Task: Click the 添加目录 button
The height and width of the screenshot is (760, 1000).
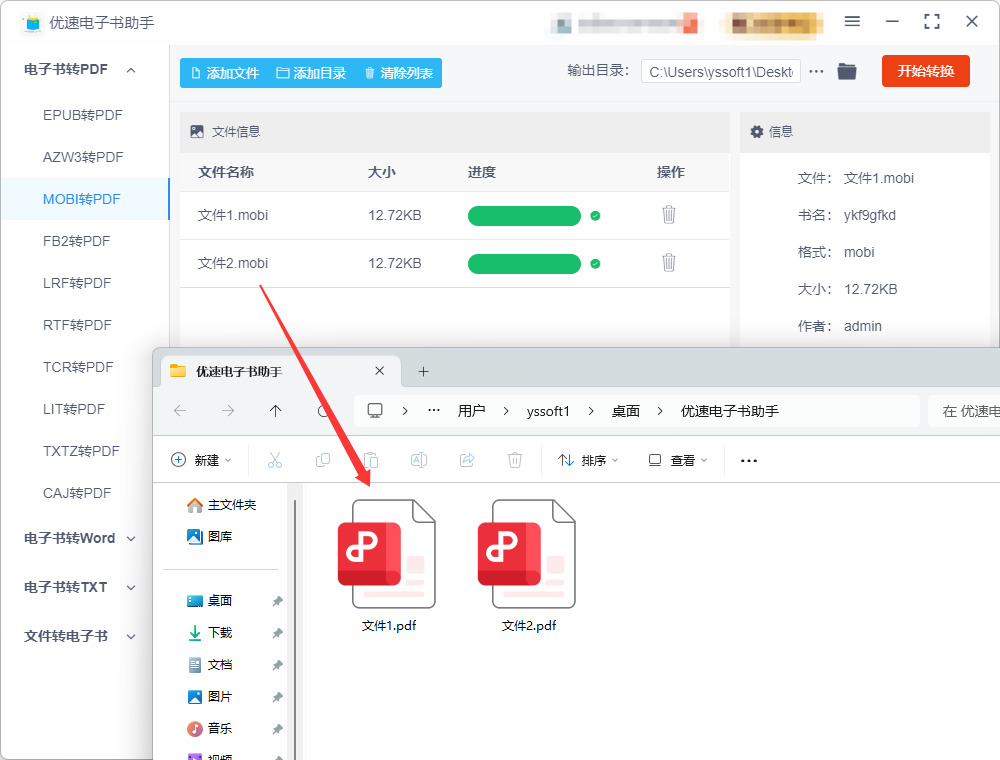Action: click(311, 73)
